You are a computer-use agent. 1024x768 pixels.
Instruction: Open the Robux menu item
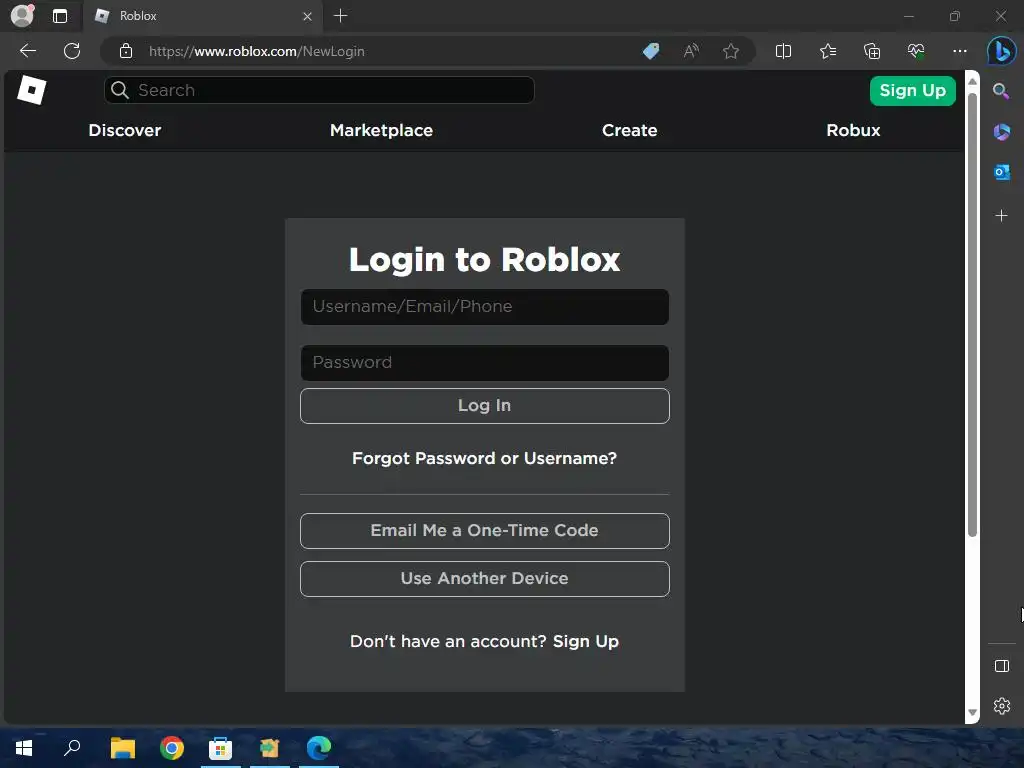tap(853, 130)
